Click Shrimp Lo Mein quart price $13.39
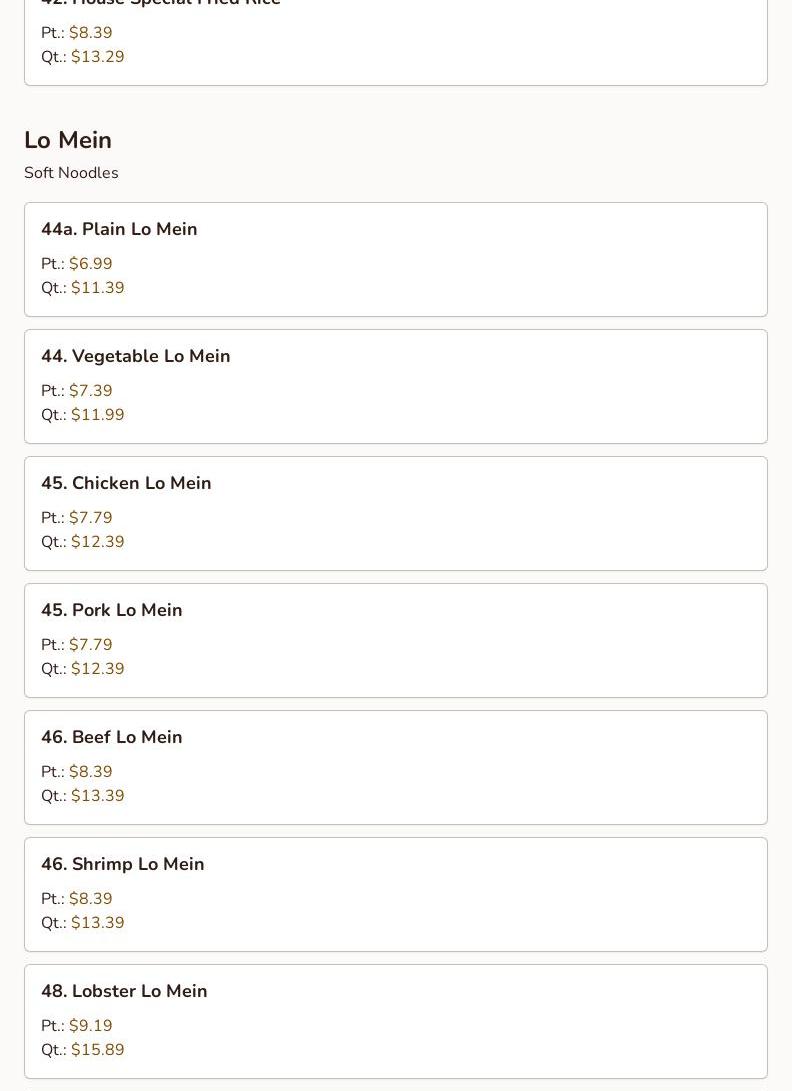 point(97,923)
